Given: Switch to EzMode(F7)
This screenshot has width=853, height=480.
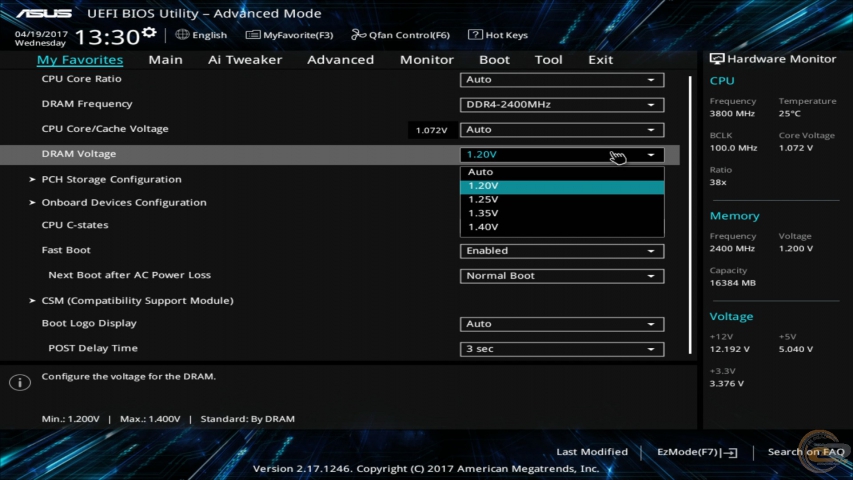Looking at the screenshot, I should point(697,452).
